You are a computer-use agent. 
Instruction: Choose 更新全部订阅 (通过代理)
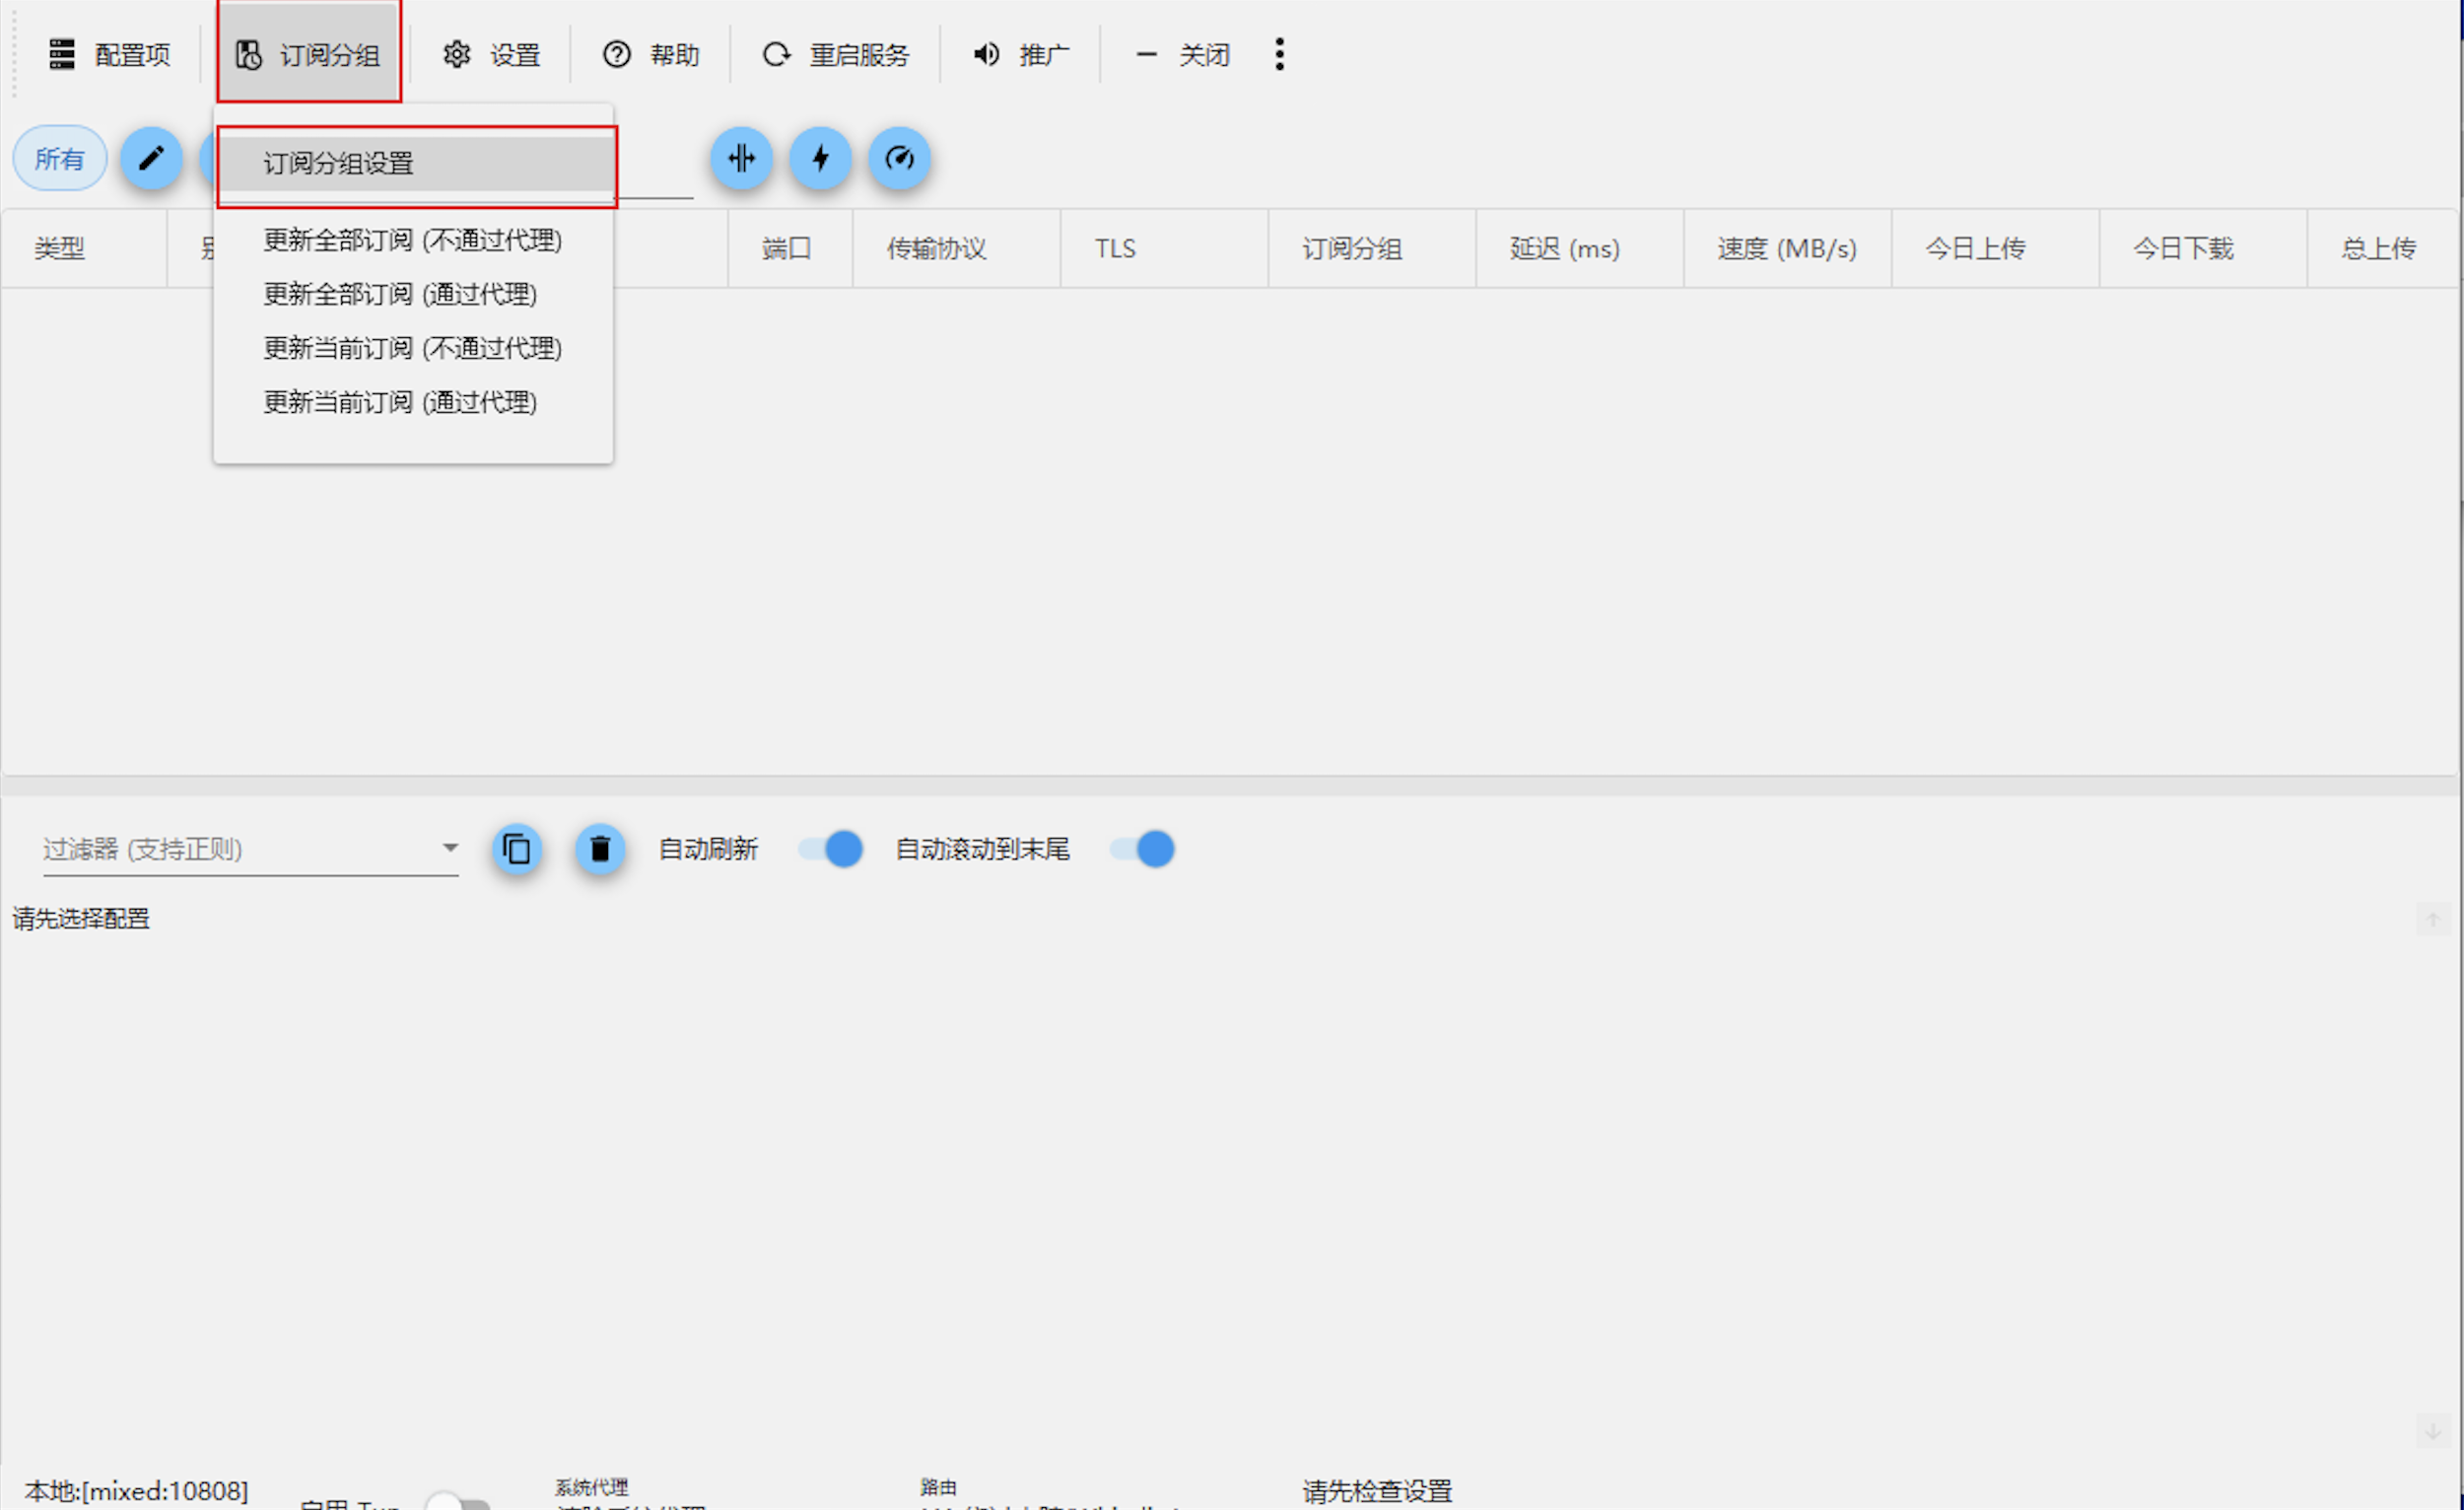[400, 294]
